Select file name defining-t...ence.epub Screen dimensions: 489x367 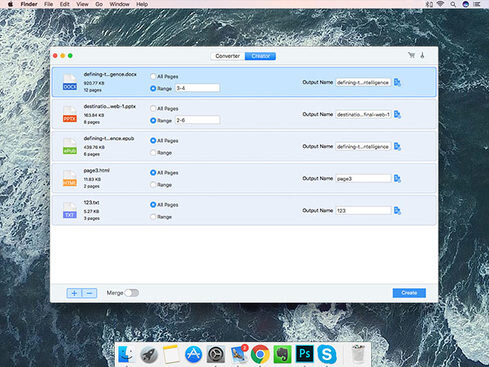pos(109,138)
